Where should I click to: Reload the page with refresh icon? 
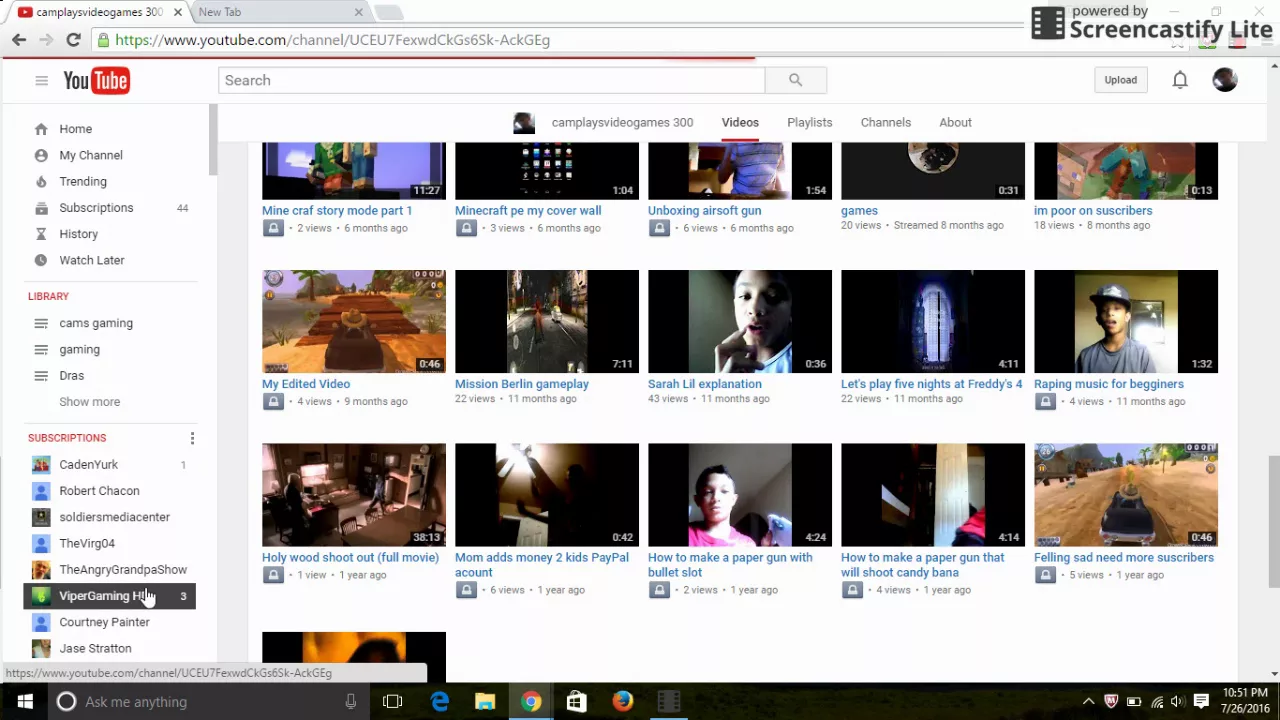point(73,40)
